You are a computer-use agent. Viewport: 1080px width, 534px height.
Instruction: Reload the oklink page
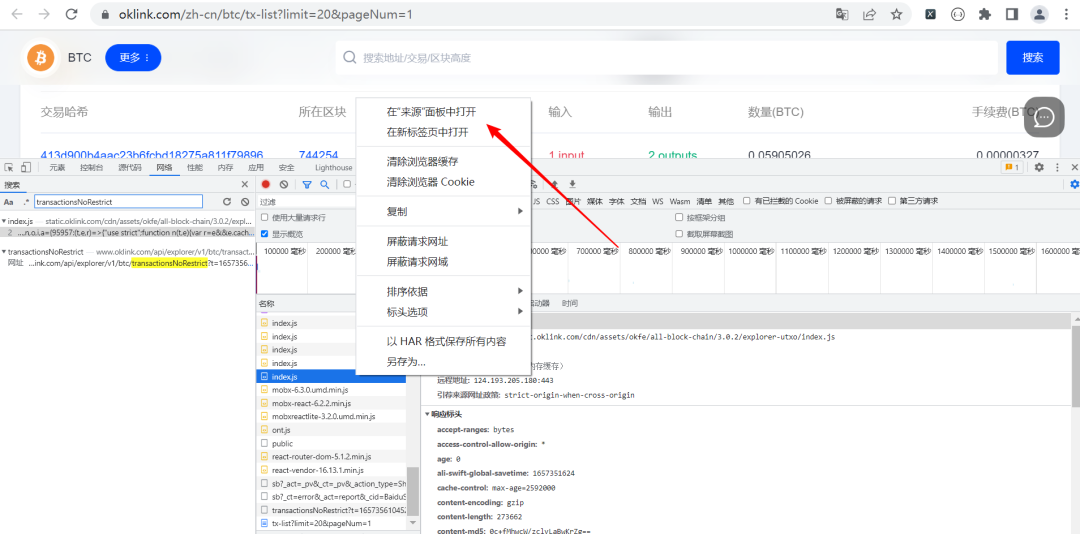[x=71, y=14]
